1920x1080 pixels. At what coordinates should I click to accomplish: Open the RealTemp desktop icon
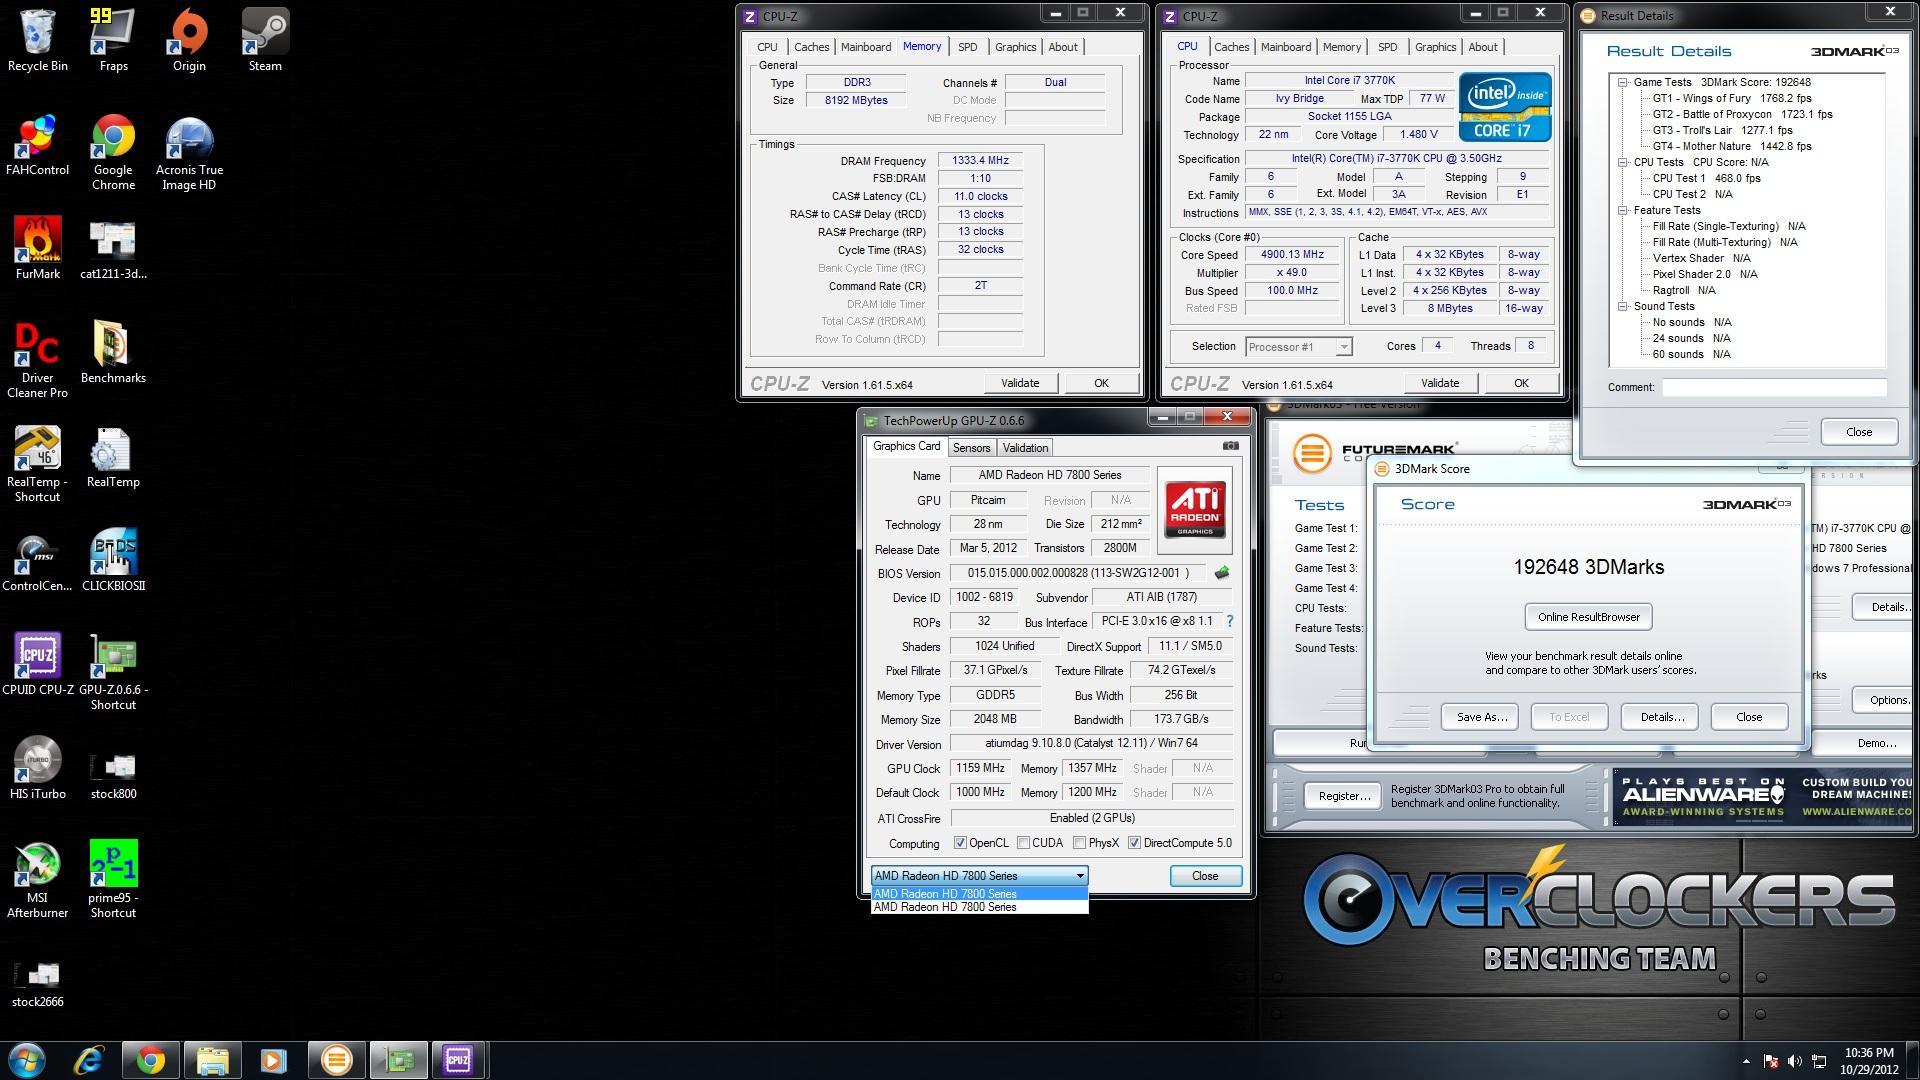[x=113, y=456]
